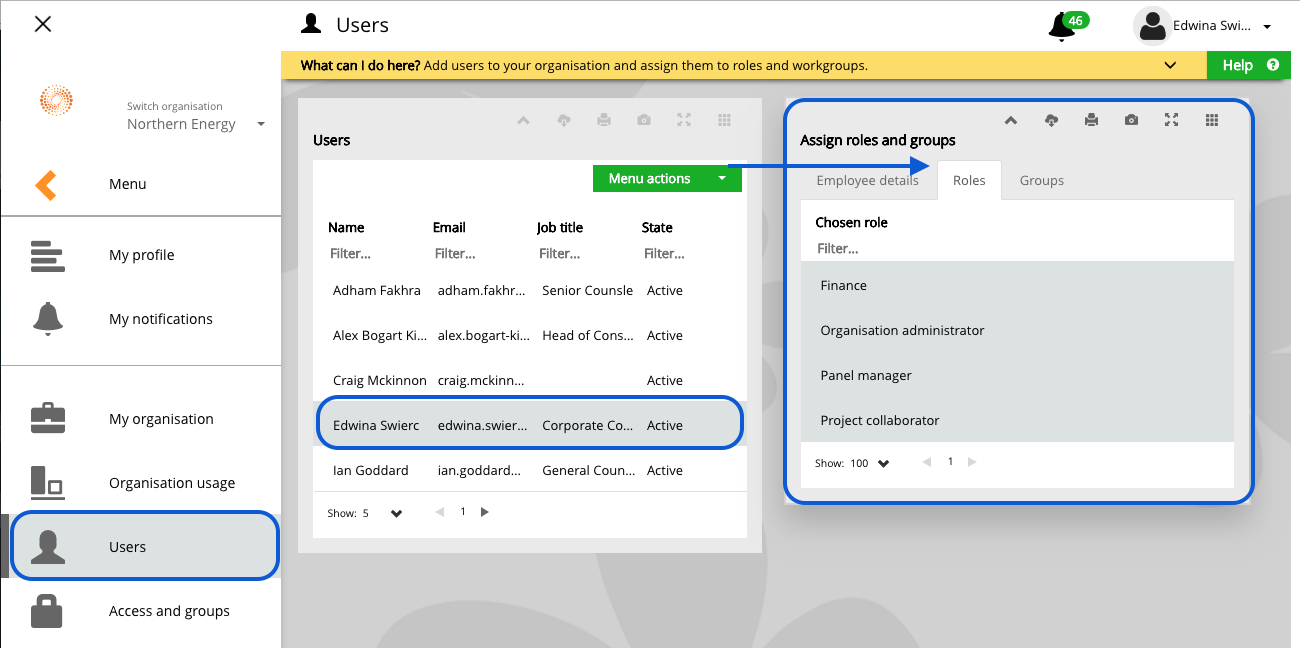Open the grid view icon on the Users panel

(x=723, y=119)
